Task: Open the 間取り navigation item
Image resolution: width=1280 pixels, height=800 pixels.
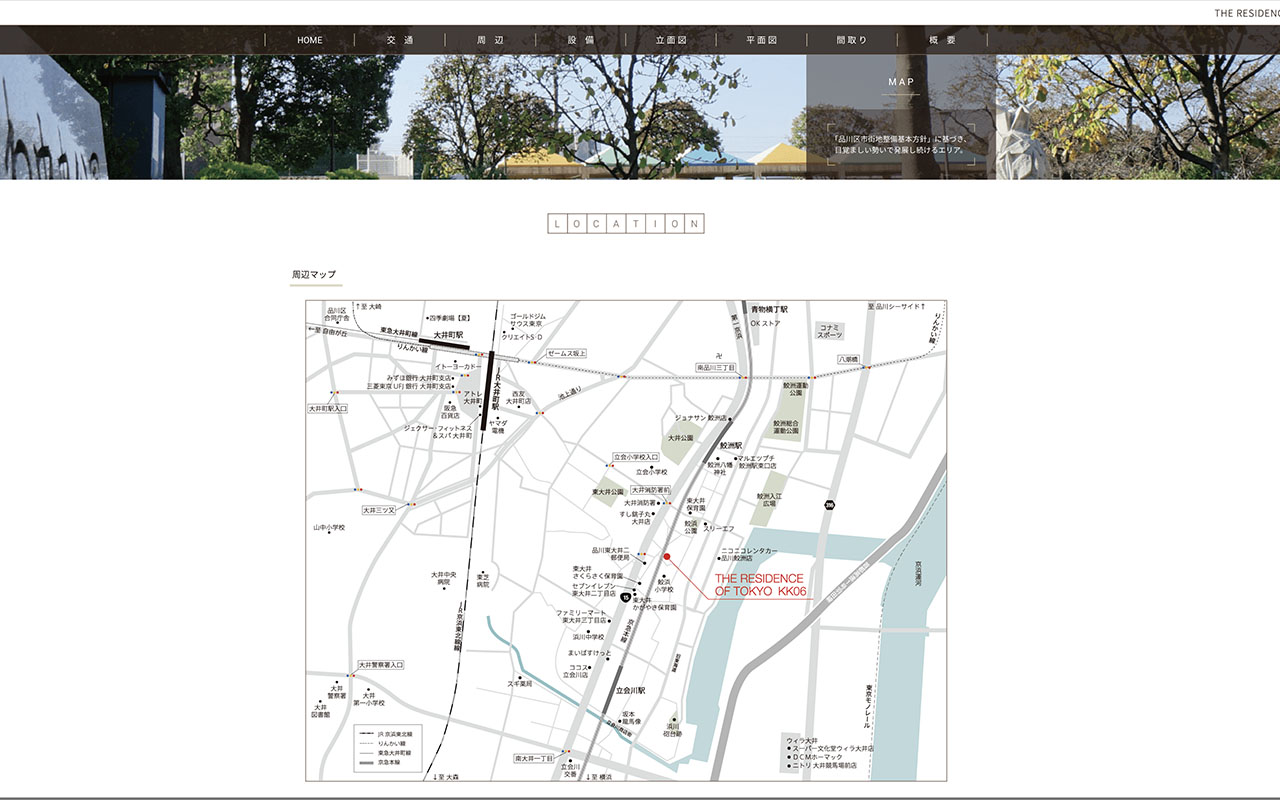Action: (x=852, y=40)
